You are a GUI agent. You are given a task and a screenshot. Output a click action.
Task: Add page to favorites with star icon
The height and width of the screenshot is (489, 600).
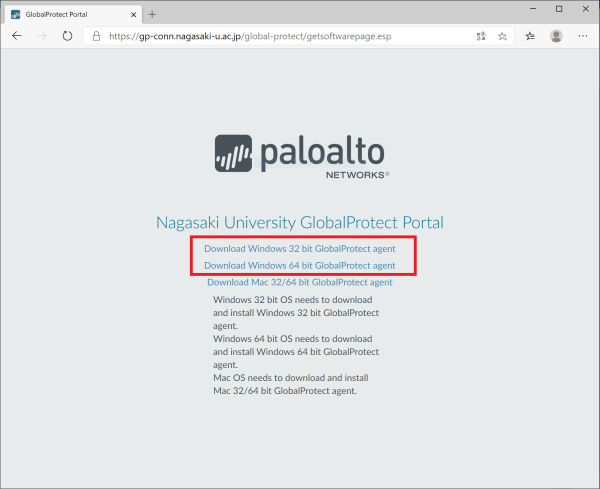[502, 35]
